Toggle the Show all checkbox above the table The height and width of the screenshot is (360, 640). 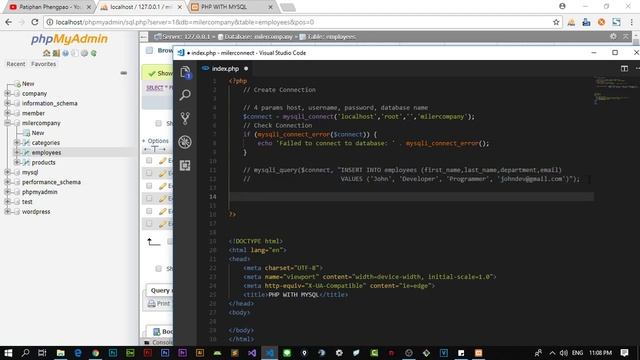(x=158, y=123)
